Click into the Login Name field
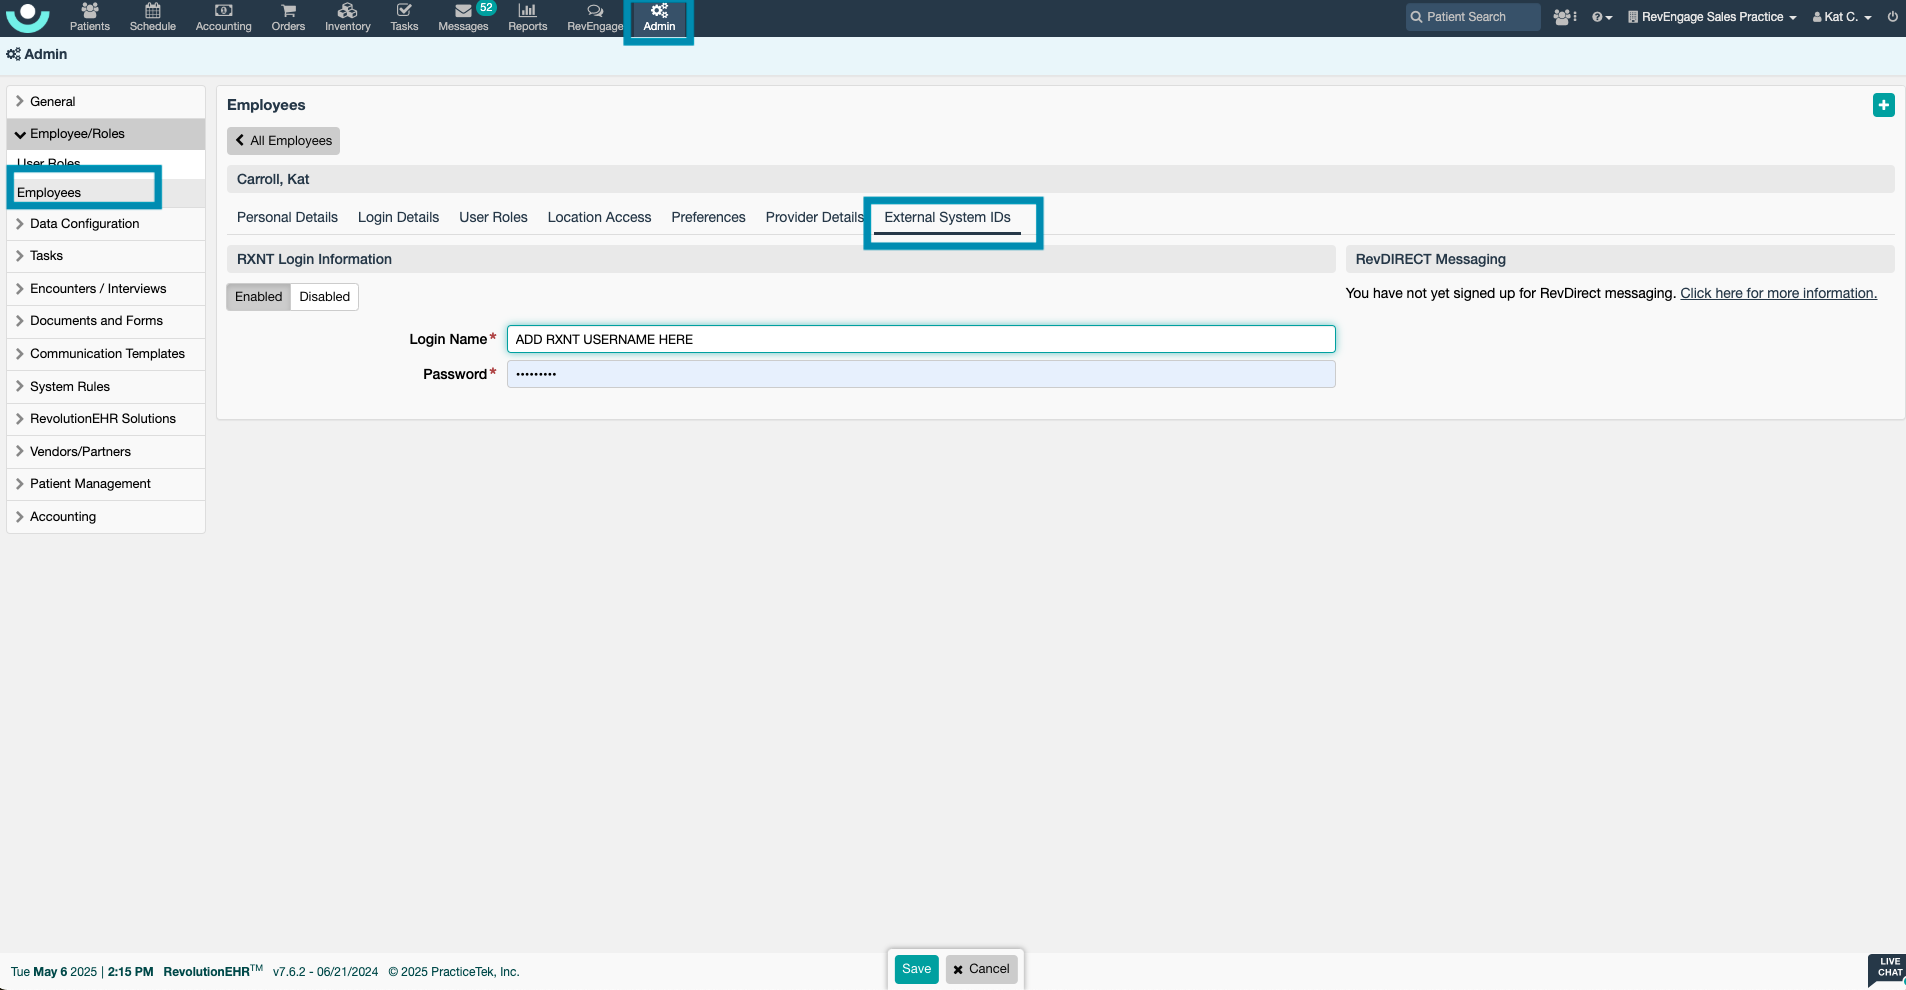Screen dimensions: 1906x990 click(920, 340)
